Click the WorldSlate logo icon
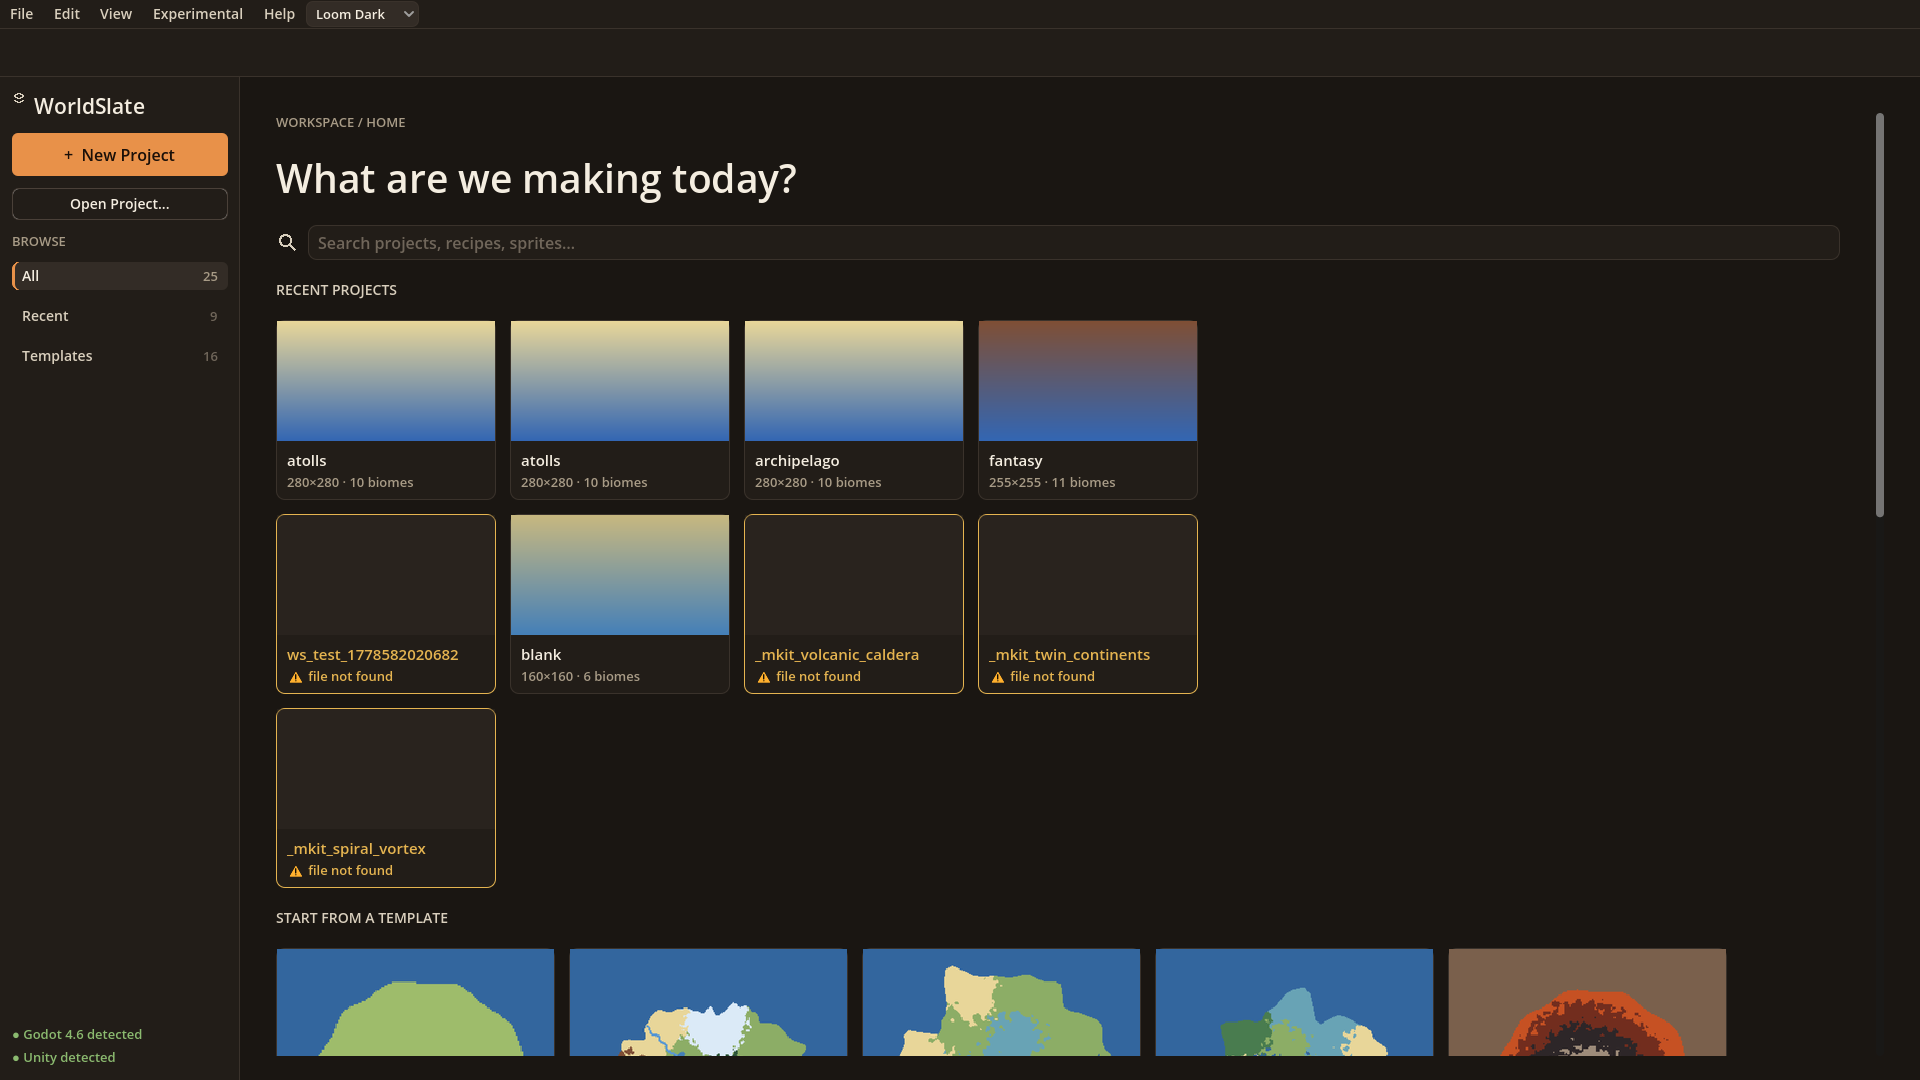 tap(19, 98)
